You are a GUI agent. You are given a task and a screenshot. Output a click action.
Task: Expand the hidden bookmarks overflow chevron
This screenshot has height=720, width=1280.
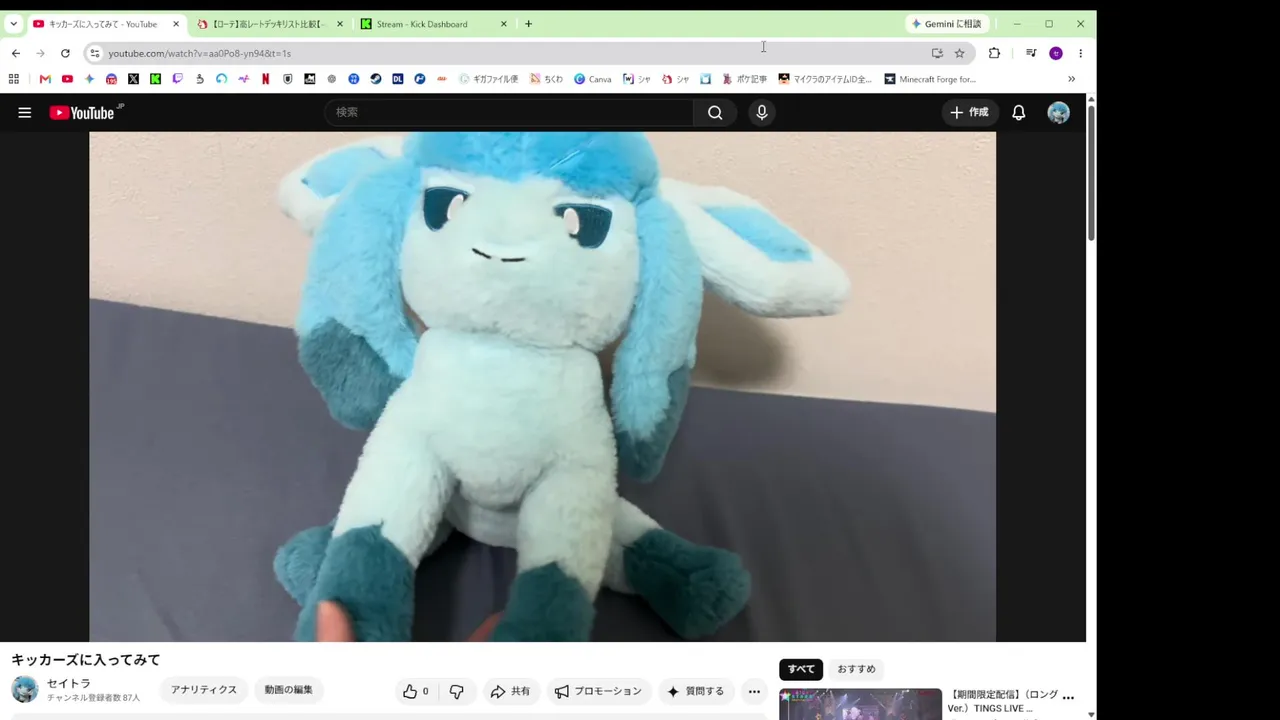pos(1071,79)
